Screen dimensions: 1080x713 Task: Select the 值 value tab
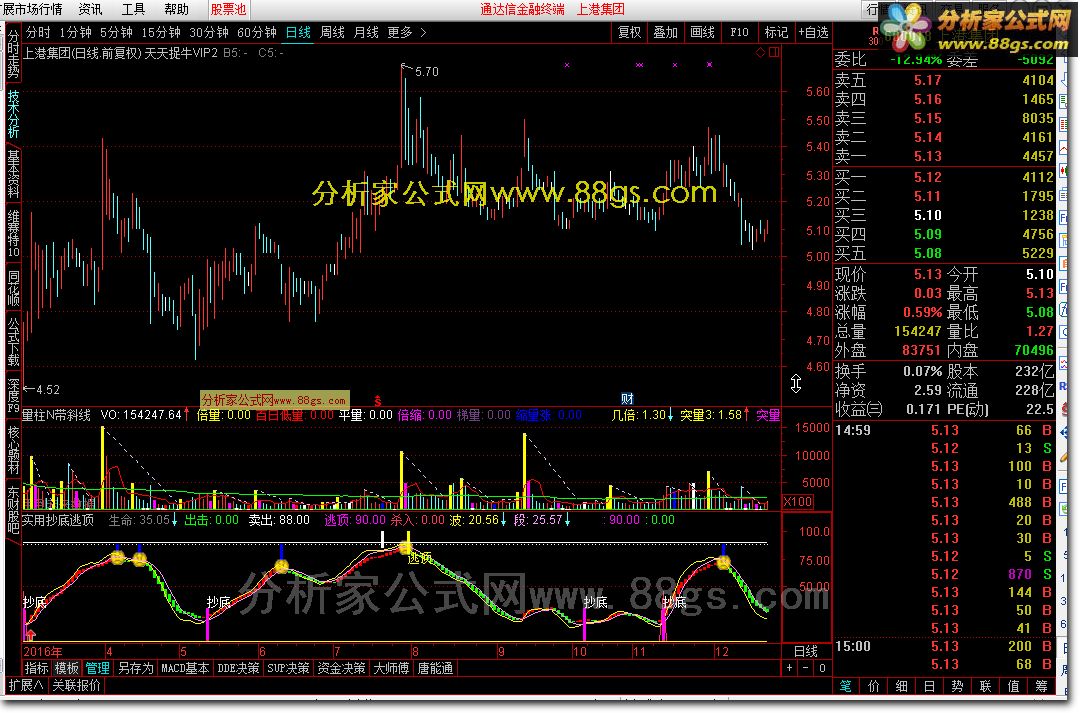[1013, 686]
